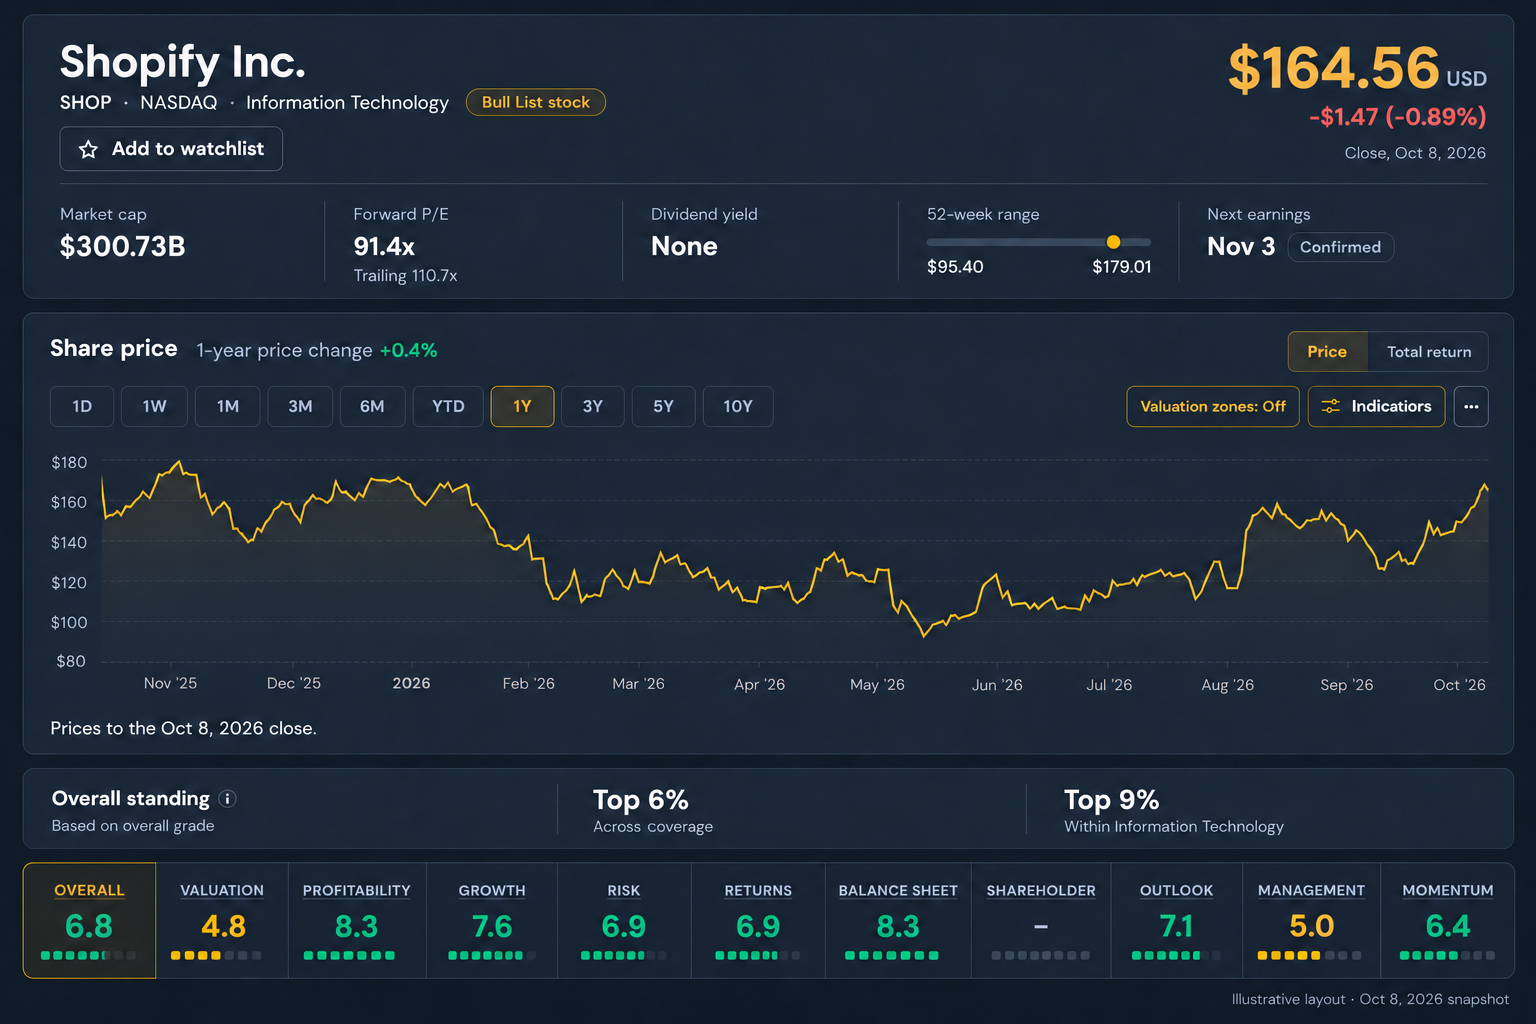
Task: Open the Growth grade card
Action: (492, 921)
